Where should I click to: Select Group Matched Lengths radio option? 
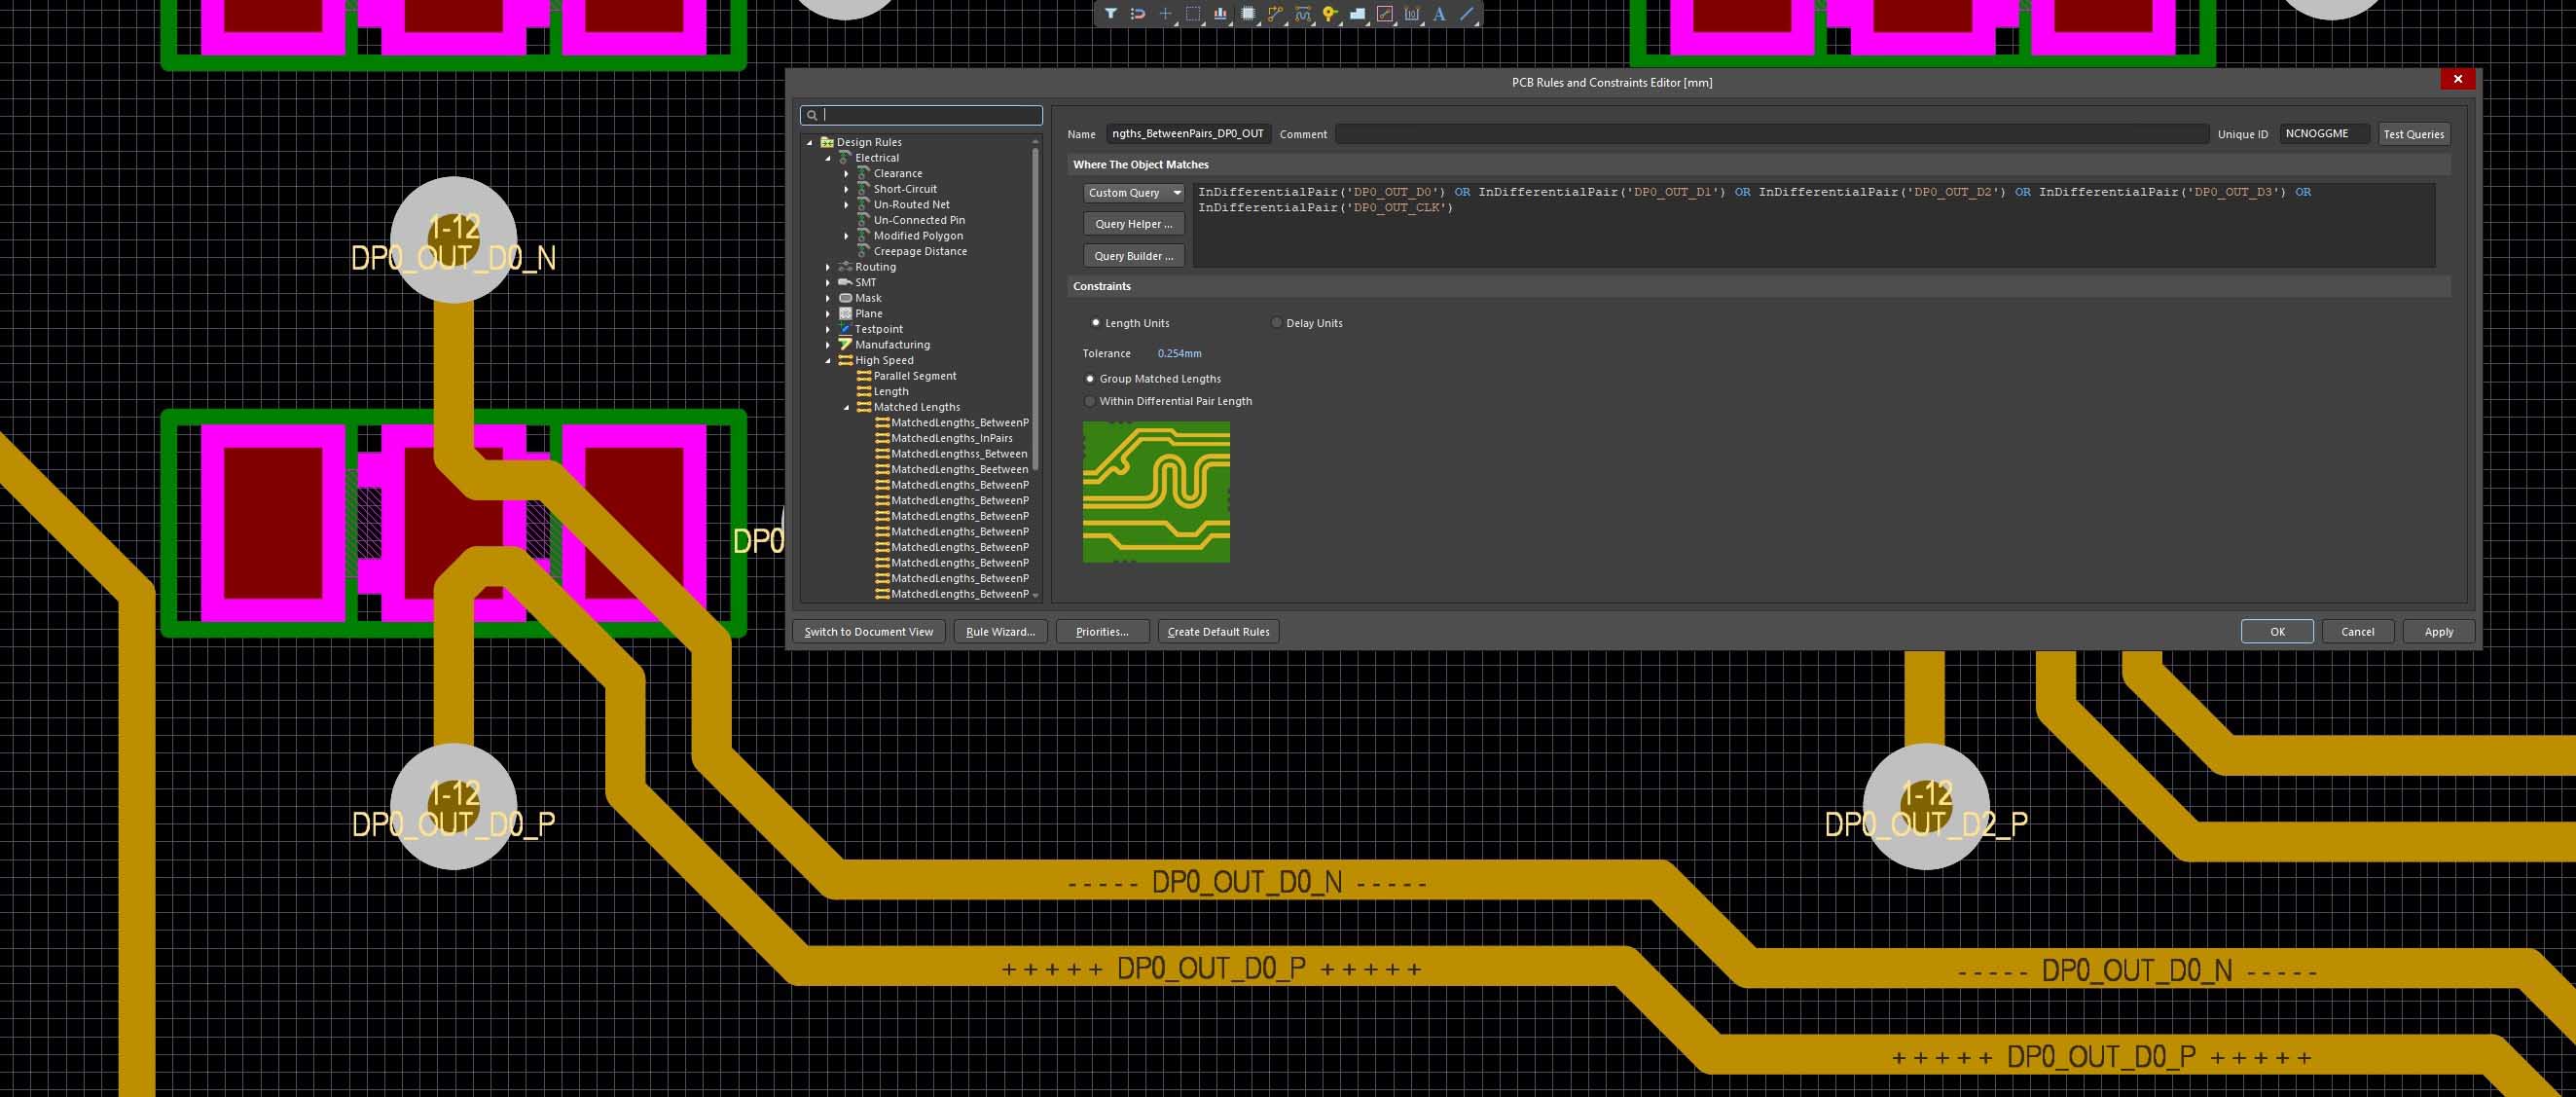(x=1090, y=379)
